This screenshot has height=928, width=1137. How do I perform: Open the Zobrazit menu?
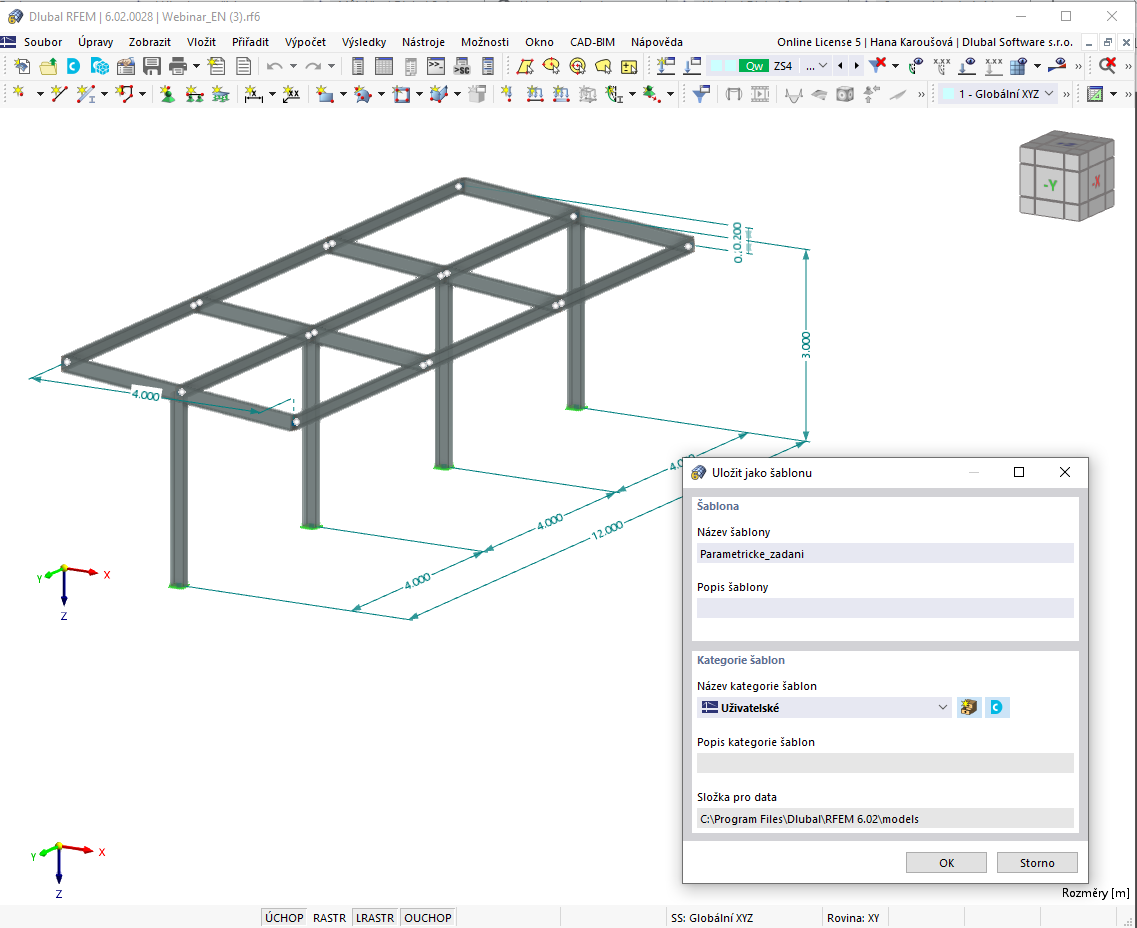150,42
